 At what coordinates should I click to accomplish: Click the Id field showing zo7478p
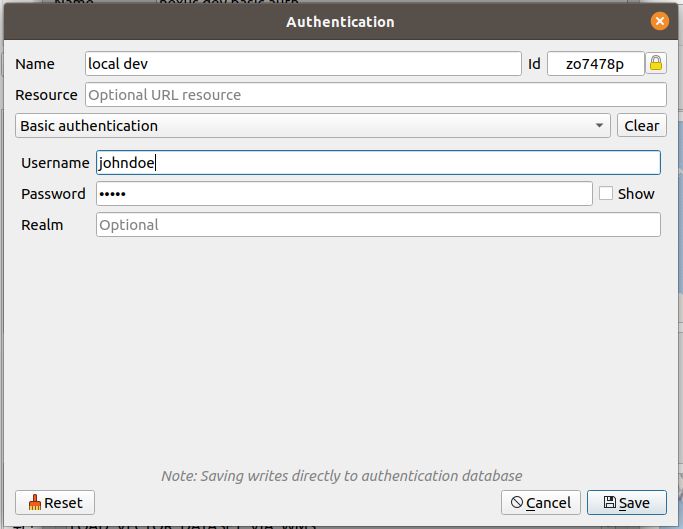coord(595,64)
